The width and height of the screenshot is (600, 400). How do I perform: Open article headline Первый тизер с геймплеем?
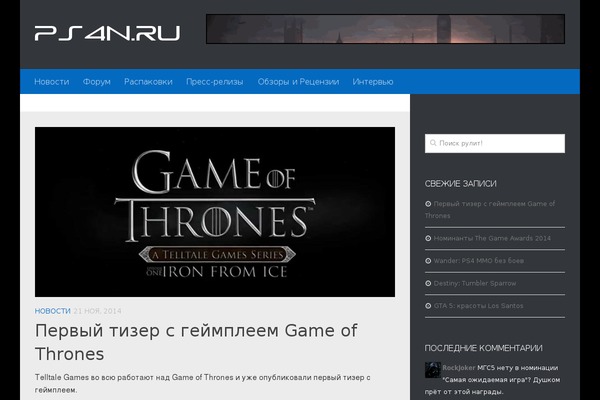pyautogui.click(x=196, y=342)
